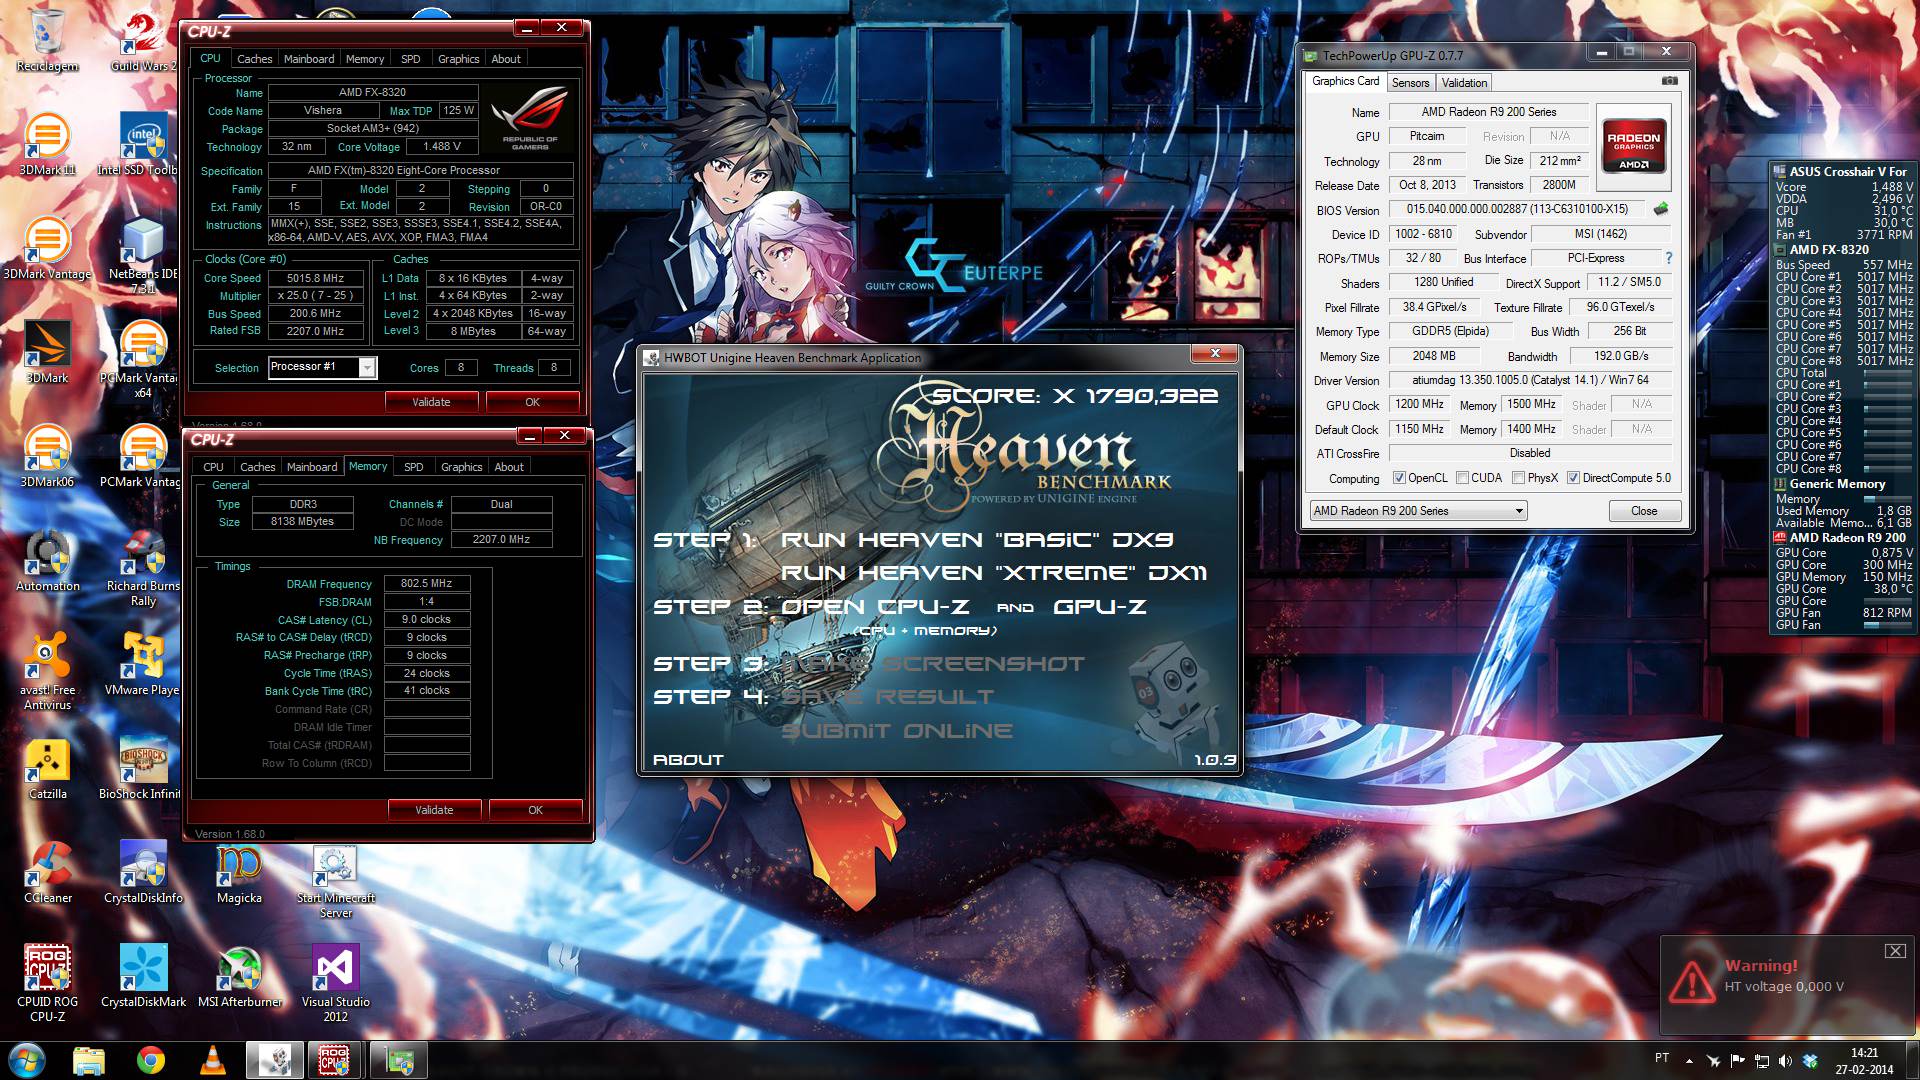Screen dimensions: 1920x1080
Task: Toggle the PhysX checkbox in GPU-Z
Action: click(1518, 478)
